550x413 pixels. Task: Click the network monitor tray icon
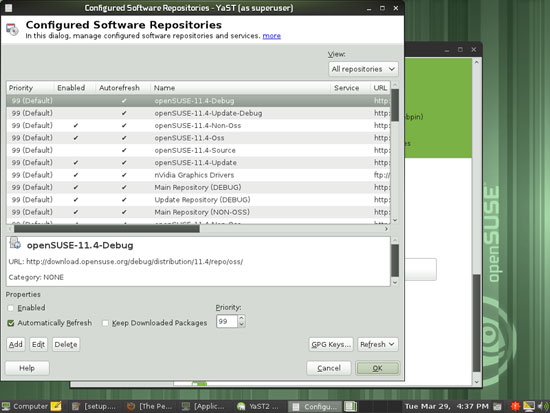529,406
